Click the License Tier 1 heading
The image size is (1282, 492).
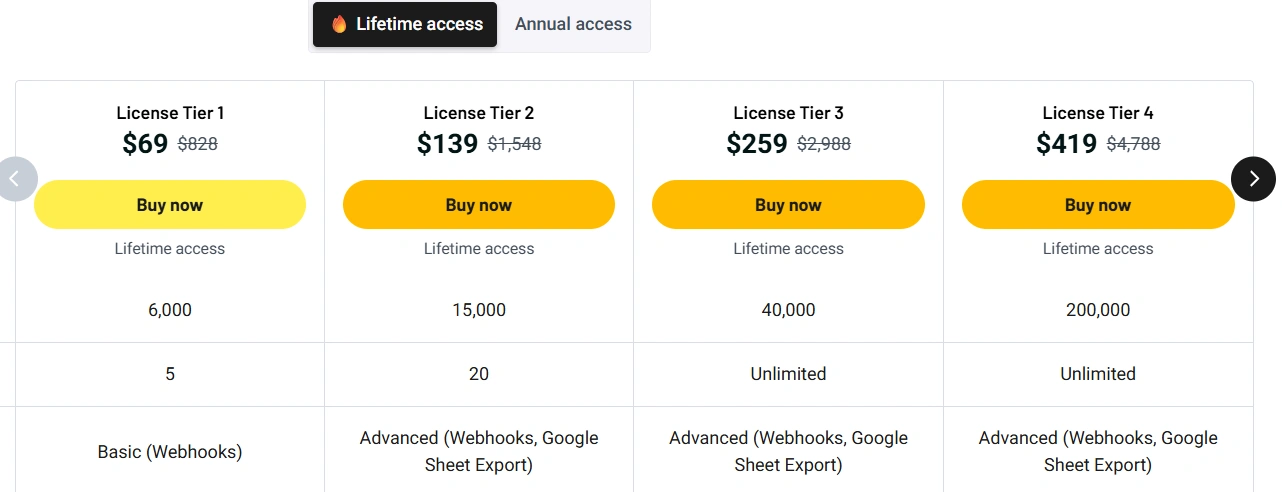170,113
